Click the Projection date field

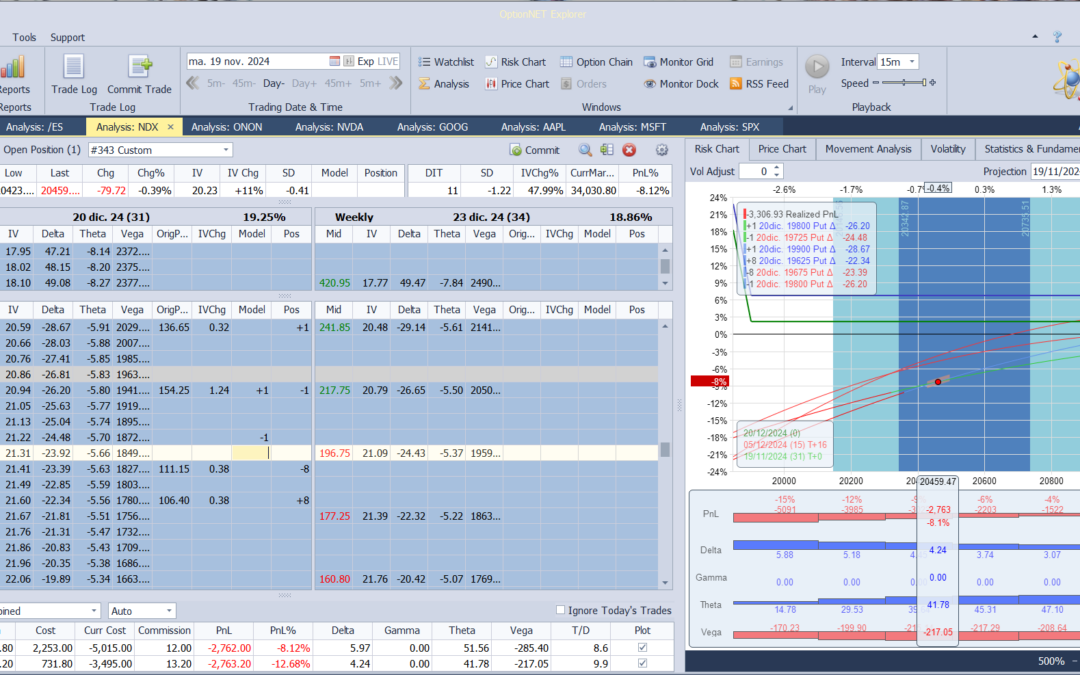click(x=1055, y=172)
